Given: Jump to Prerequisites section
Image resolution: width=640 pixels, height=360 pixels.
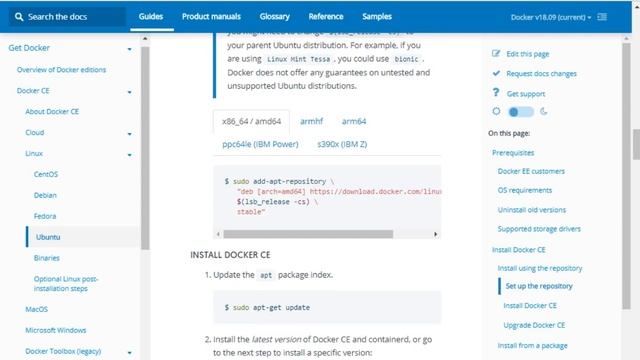Looking at the screenshot, I should pyautogui.click(x=513, y=153).
